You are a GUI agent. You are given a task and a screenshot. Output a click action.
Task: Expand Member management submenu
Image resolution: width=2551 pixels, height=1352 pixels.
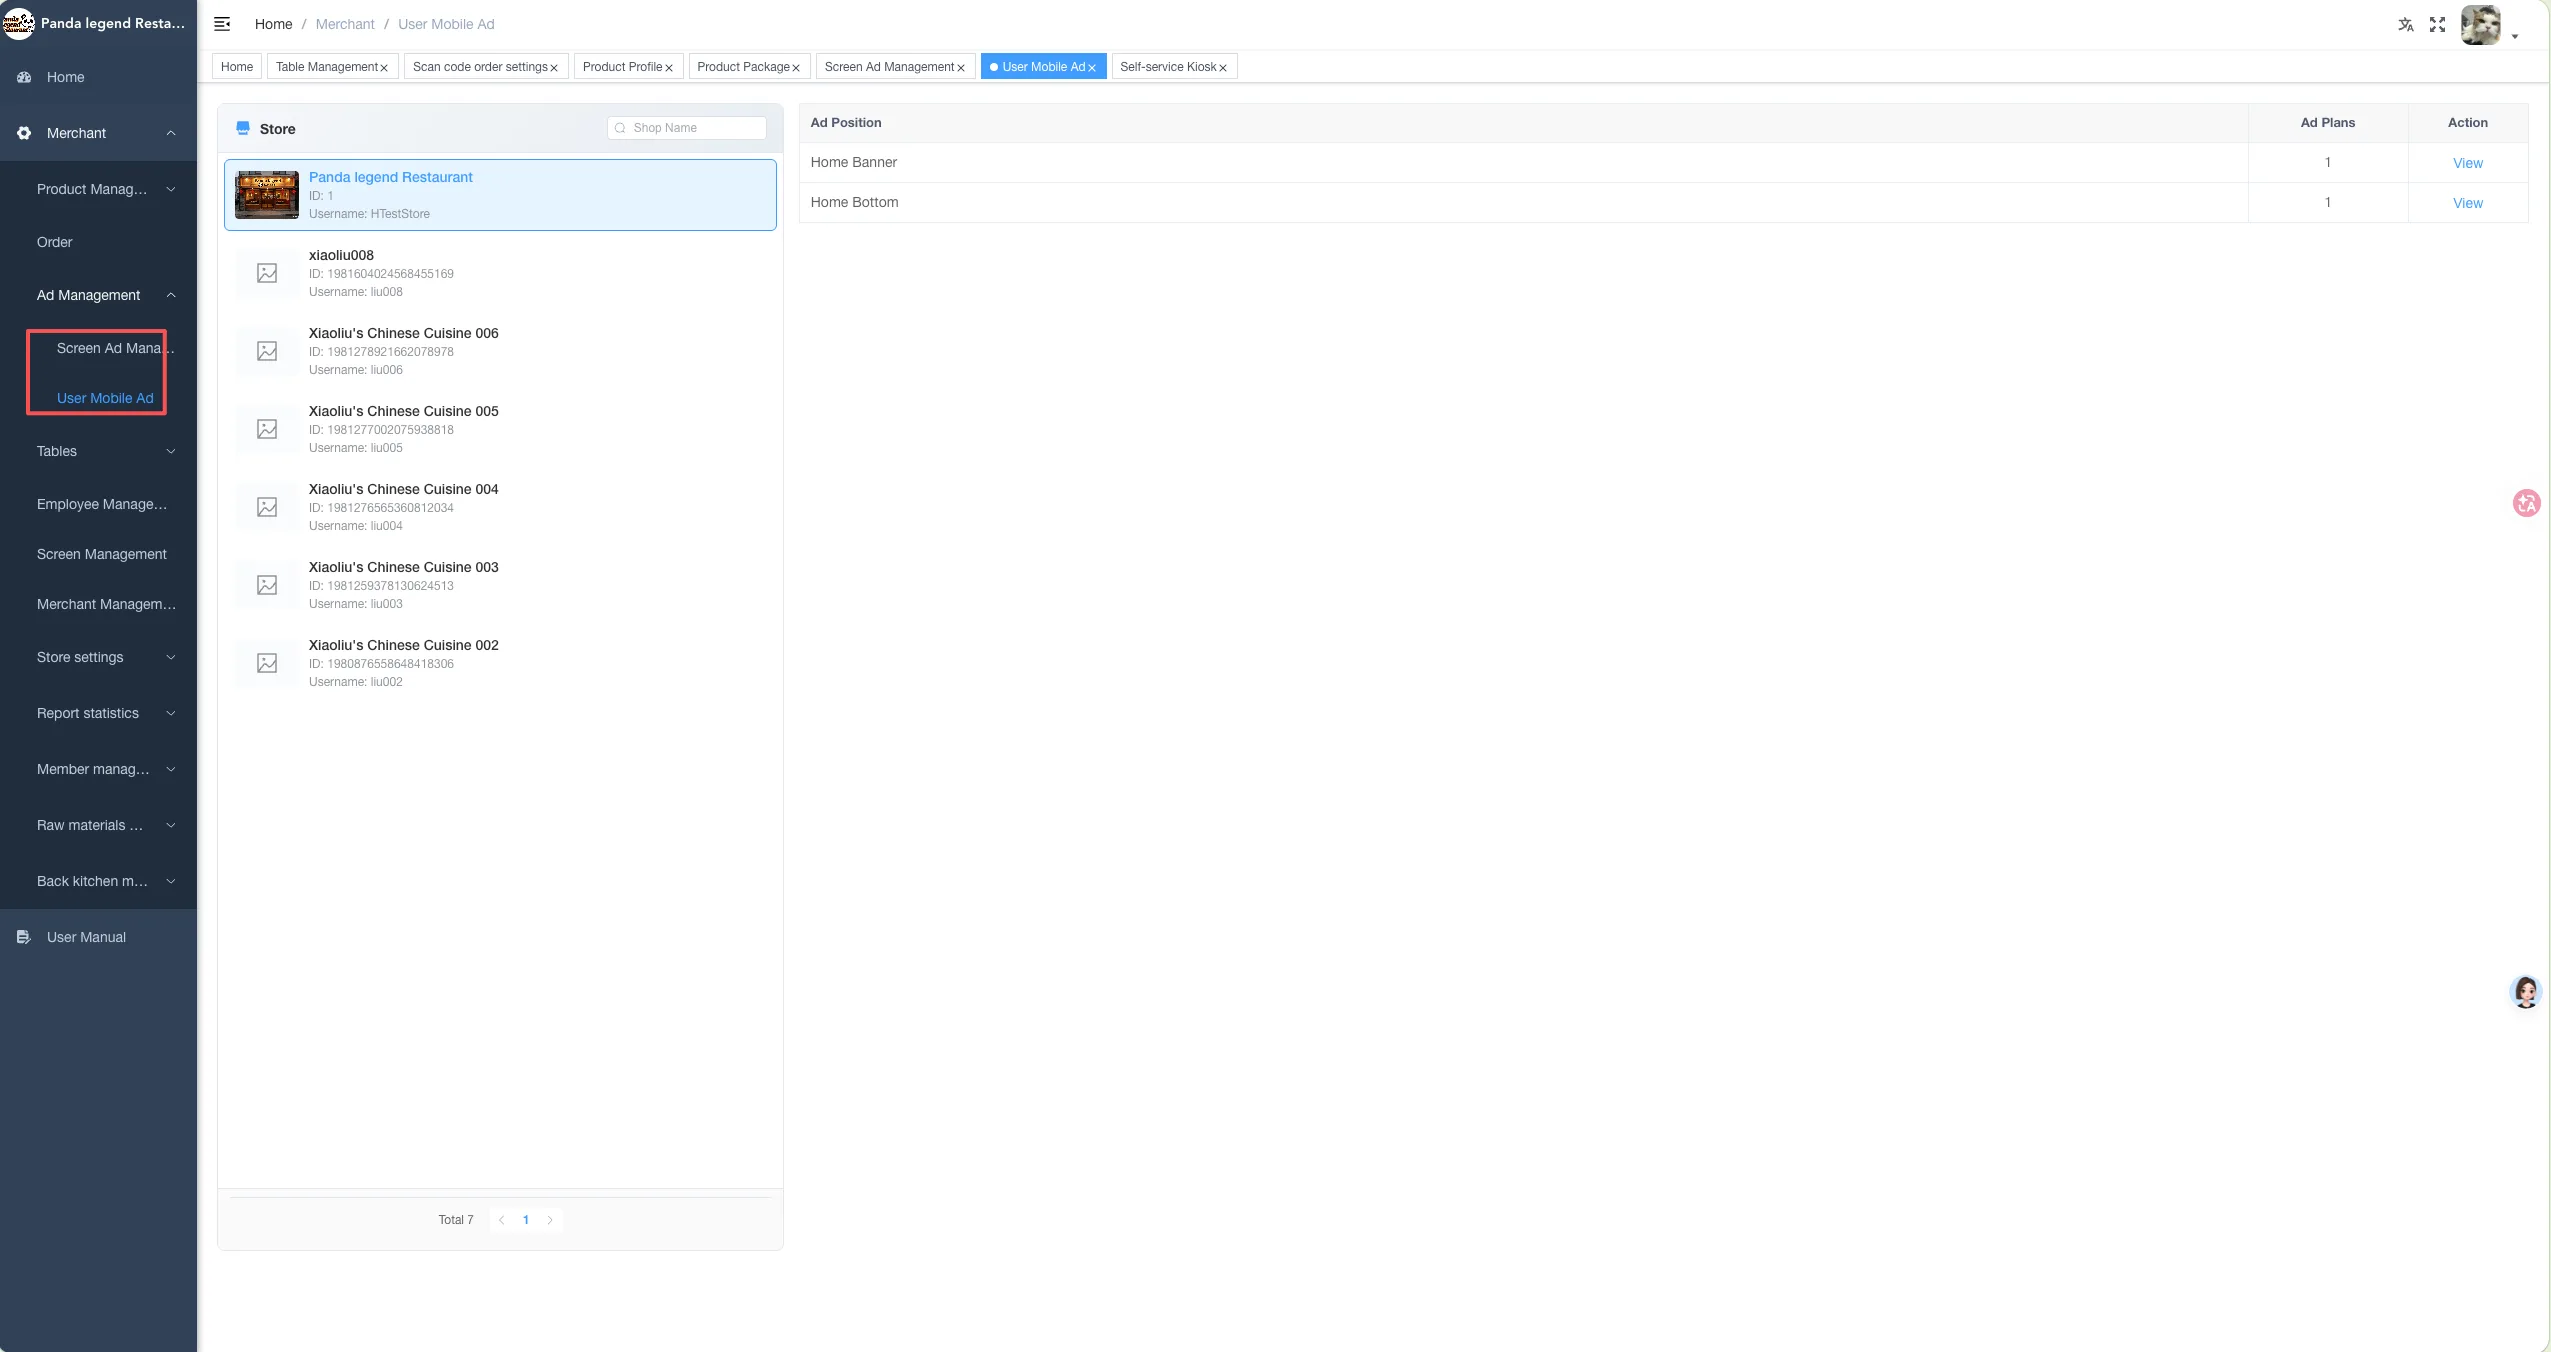pos(98,769)
